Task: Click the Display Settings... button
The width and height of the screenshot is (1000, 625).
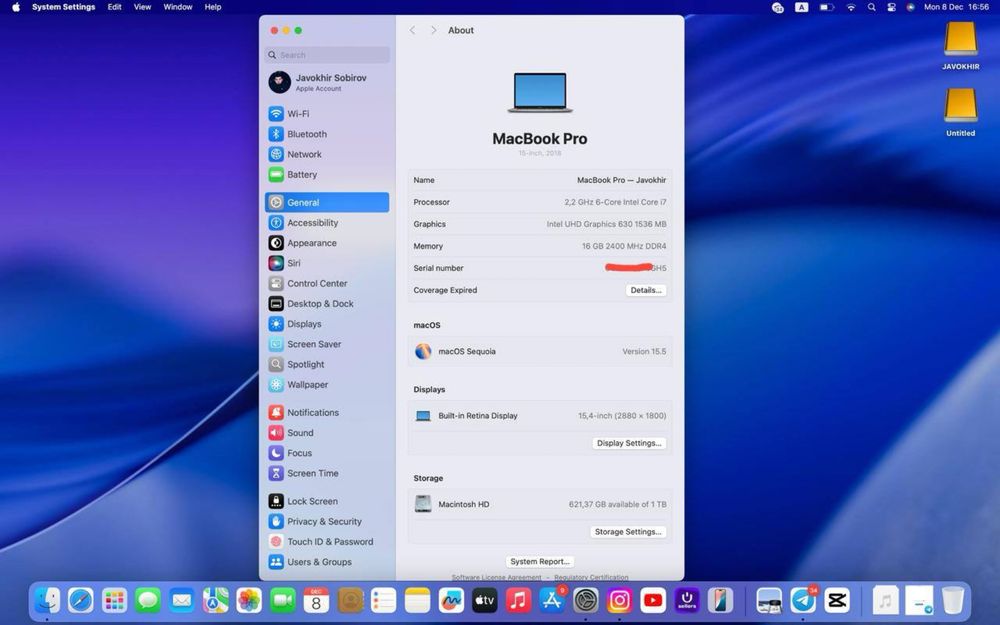Action: tap(629, 443)
